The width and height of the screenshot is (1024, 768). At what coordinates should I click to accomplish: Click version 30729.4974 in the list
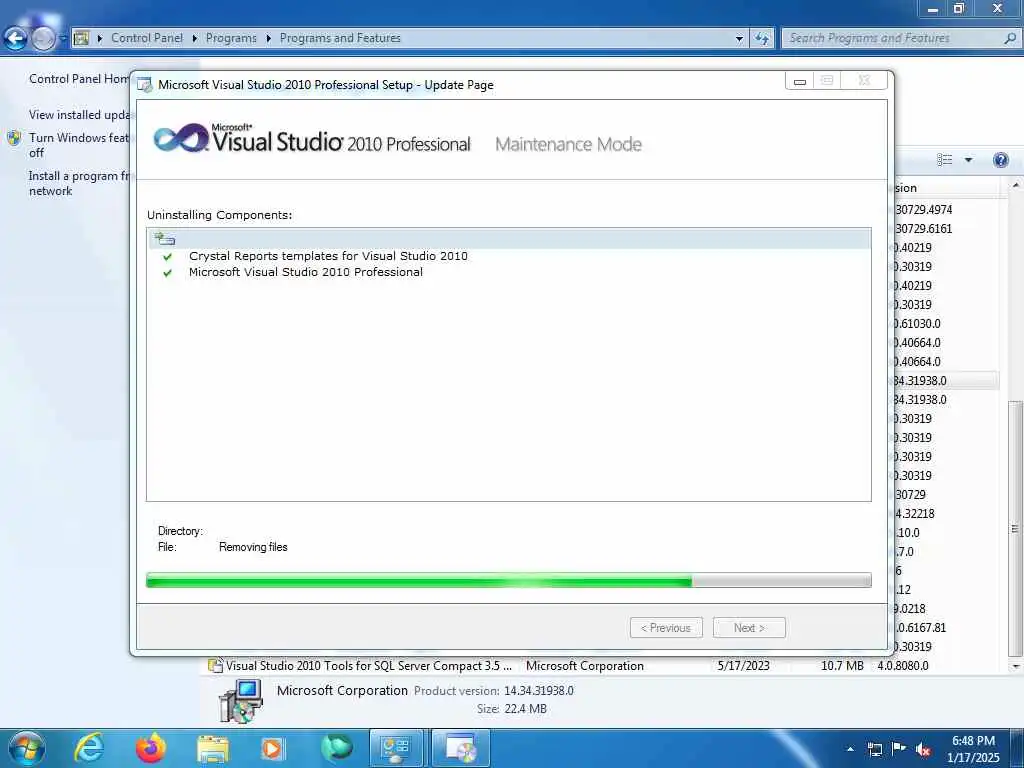[x=923, y=210]
